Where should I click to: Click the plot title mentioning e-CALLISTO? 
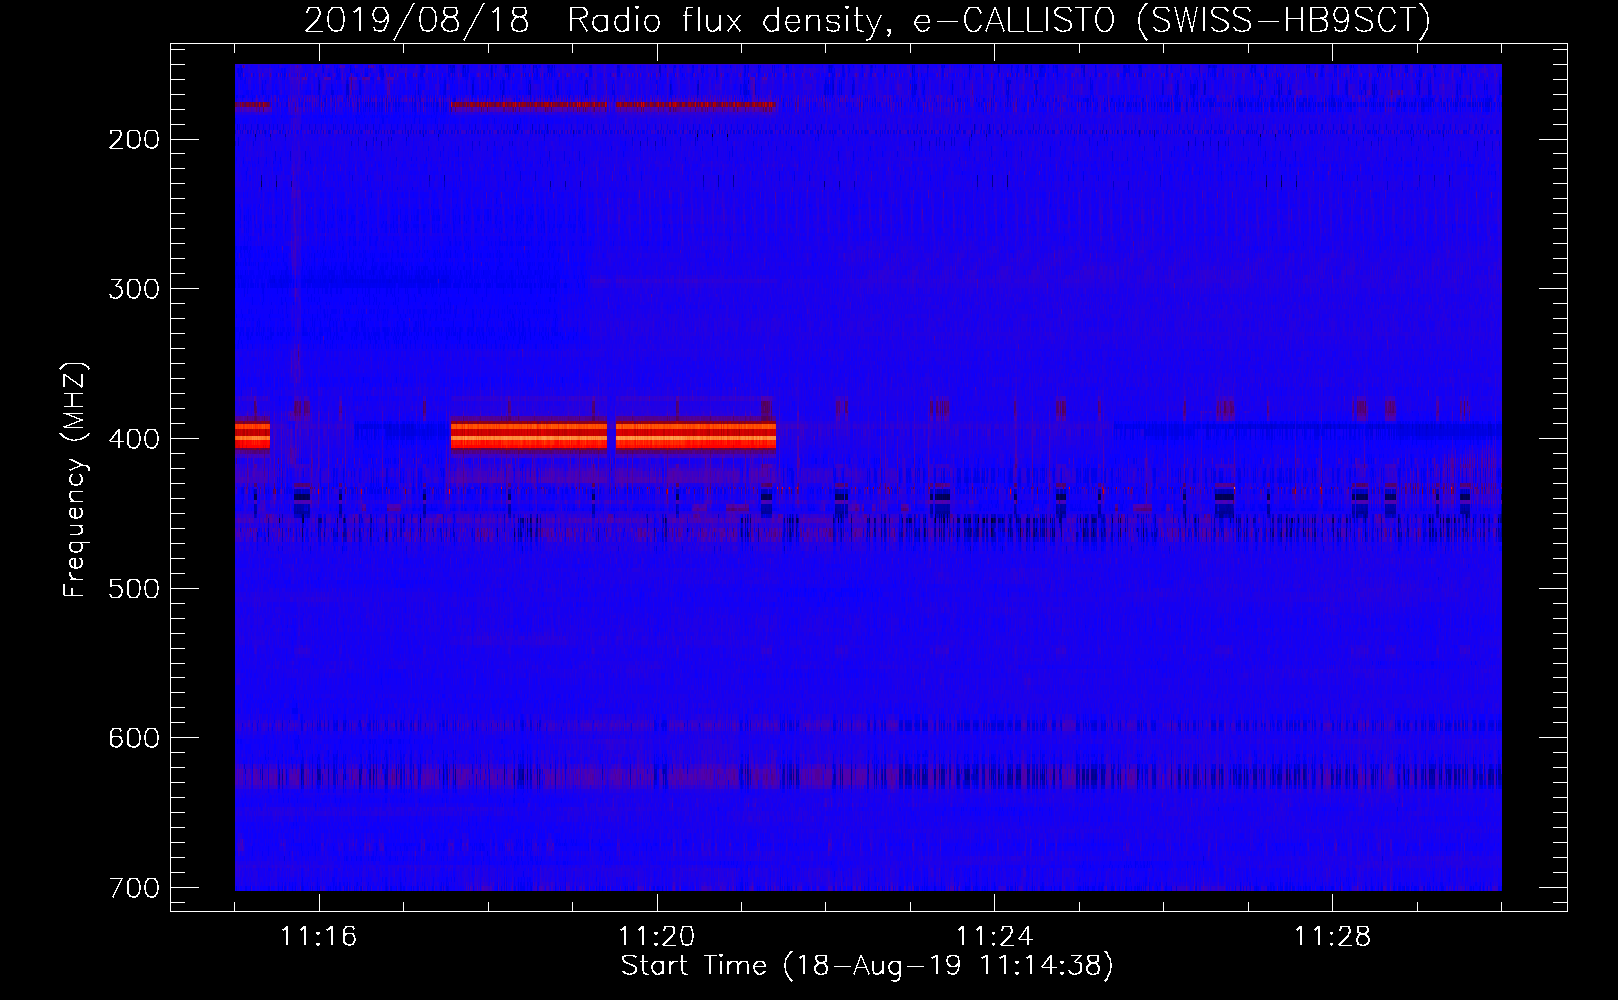(x=867, y=19)
